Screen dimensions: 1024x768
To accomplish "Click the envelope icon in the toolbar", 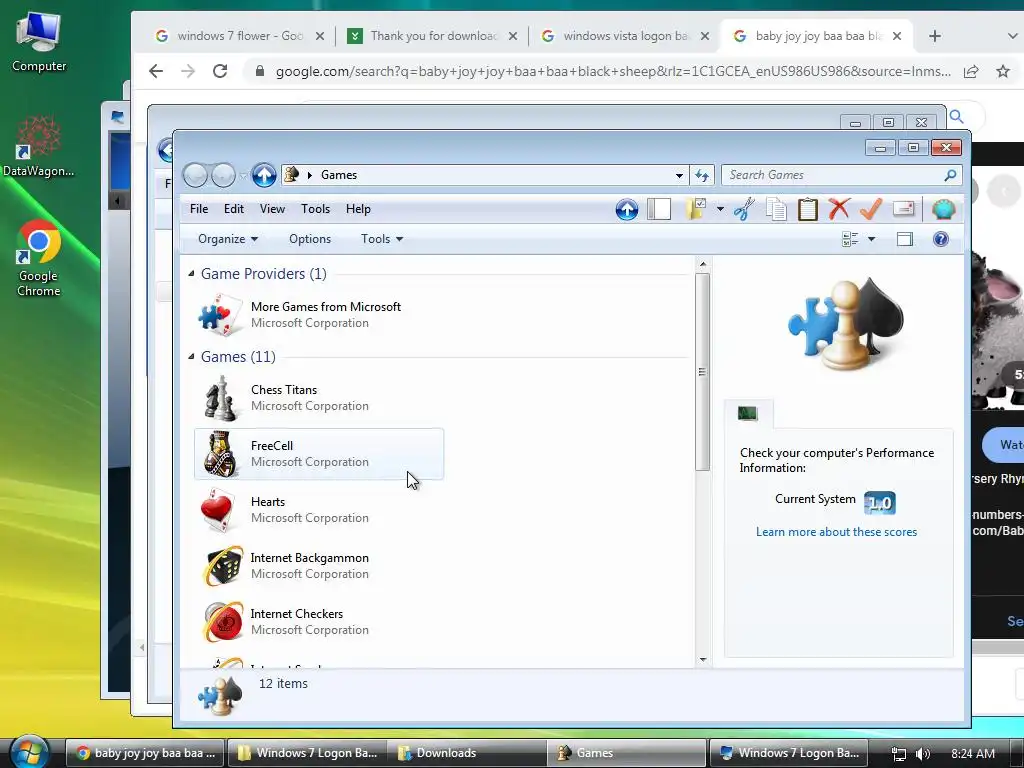I will (903, 209).
